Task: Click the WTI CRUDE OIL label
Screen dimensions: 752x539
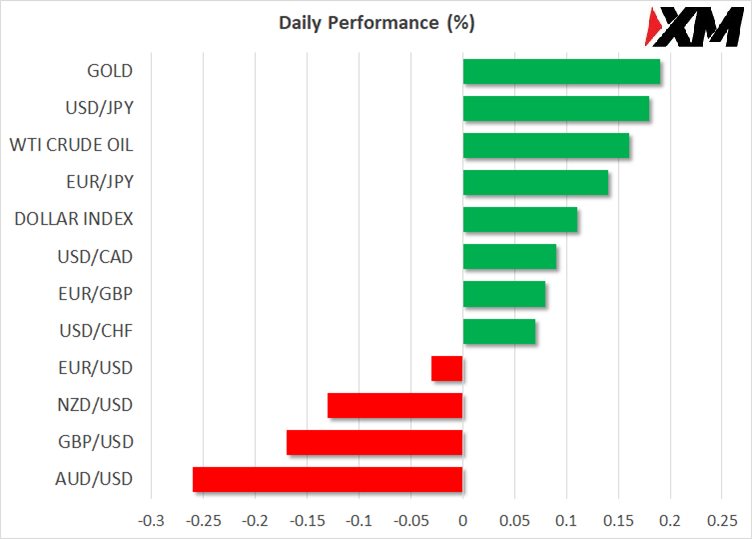Action: (71, 145)
